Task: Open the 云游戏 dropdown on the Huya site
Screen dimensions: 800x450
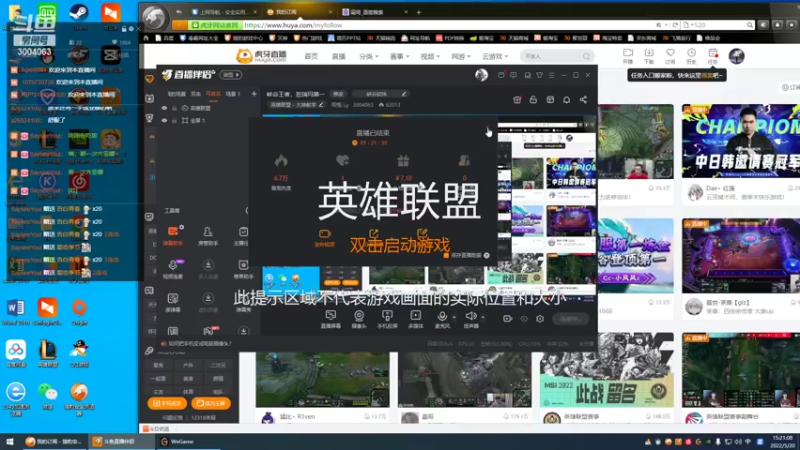Action: click(x=494, y=56)
